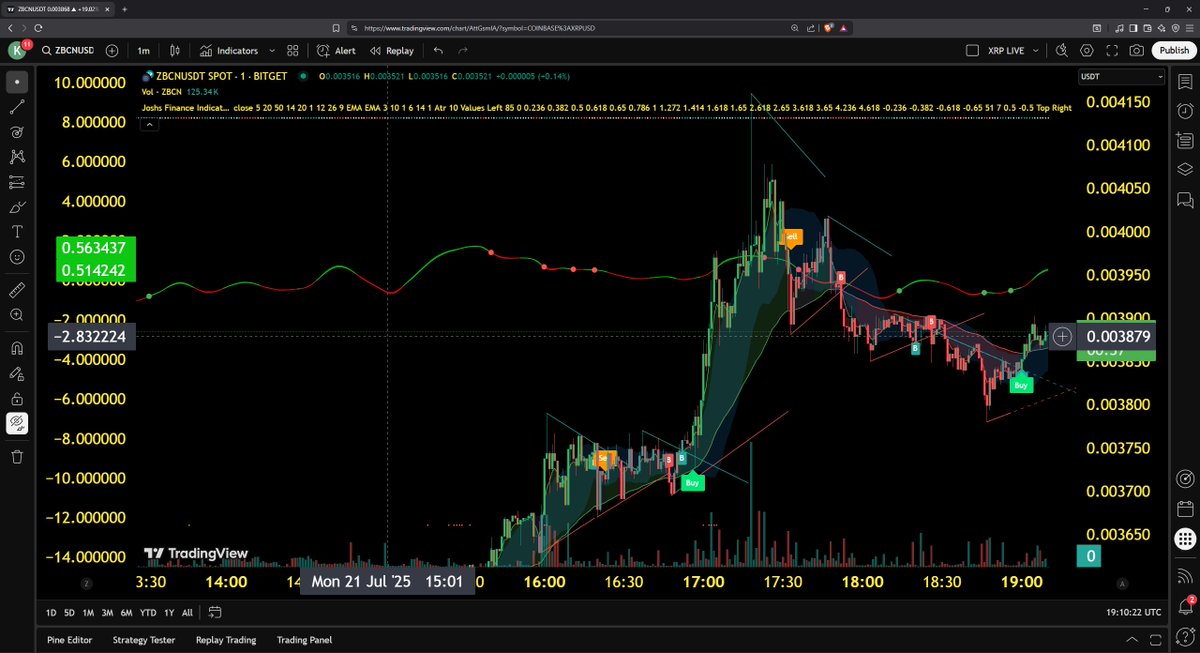
Task: Open the USDT currency dropdown
Action: [x=1121, y=77]
